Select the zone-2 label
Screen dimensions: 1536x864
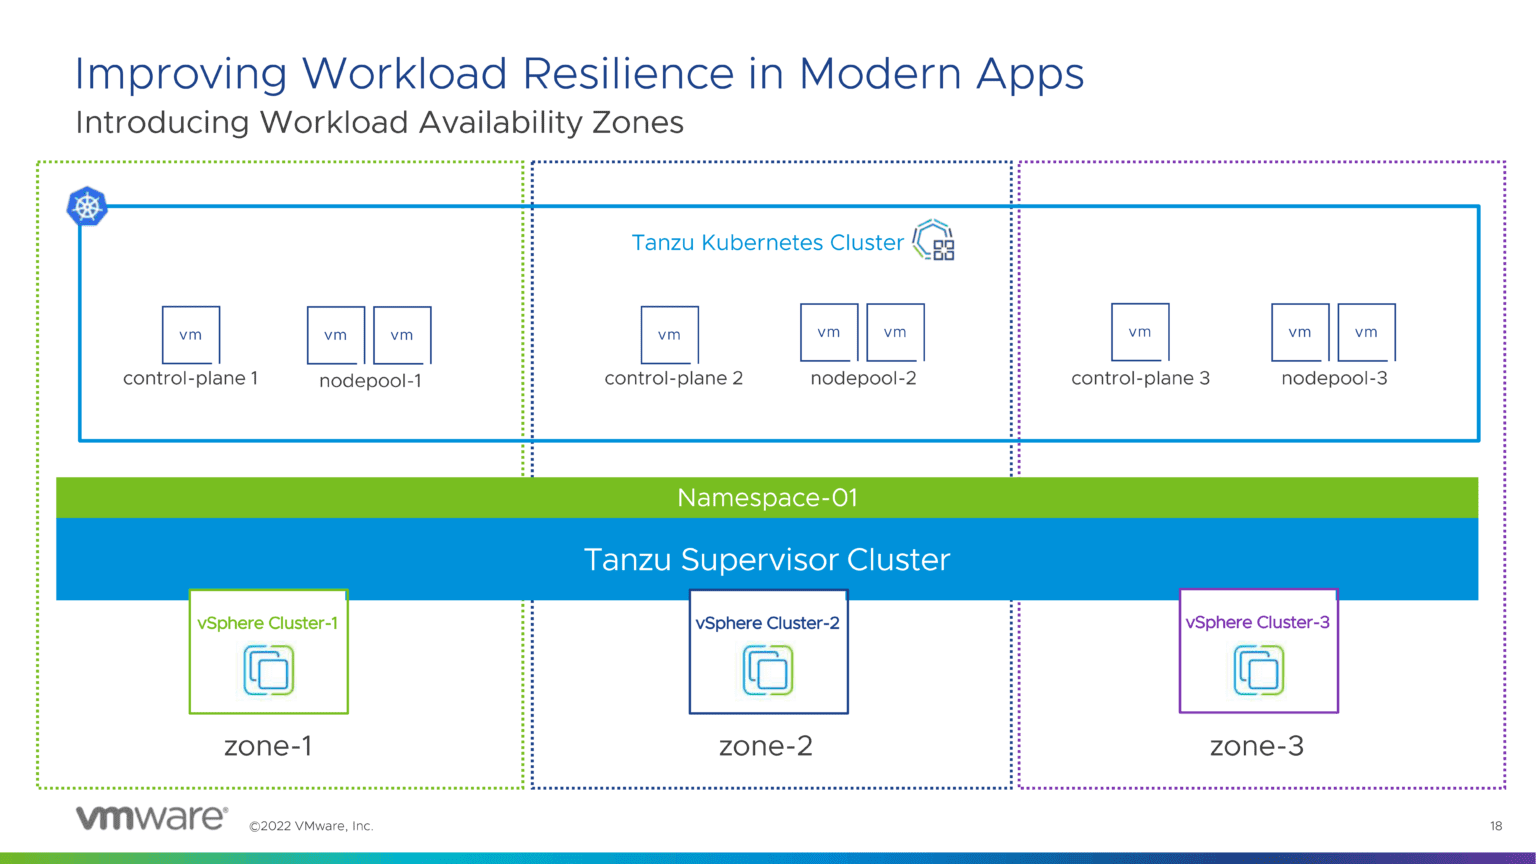coord(768,746)
